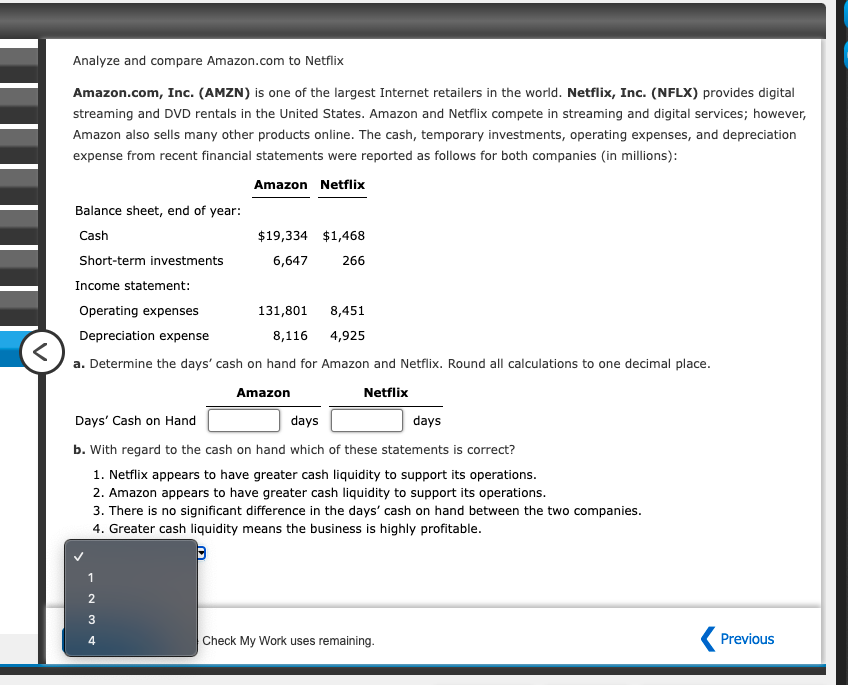Click the Netflix column header in data table
Viewport: 848px width, 685px height.
point(342,185)
